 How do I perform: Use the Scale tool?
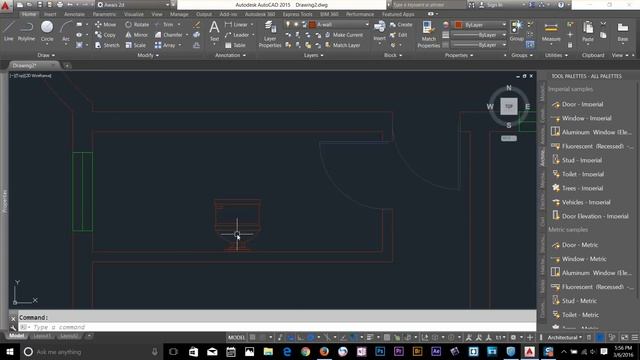(136, 45)
